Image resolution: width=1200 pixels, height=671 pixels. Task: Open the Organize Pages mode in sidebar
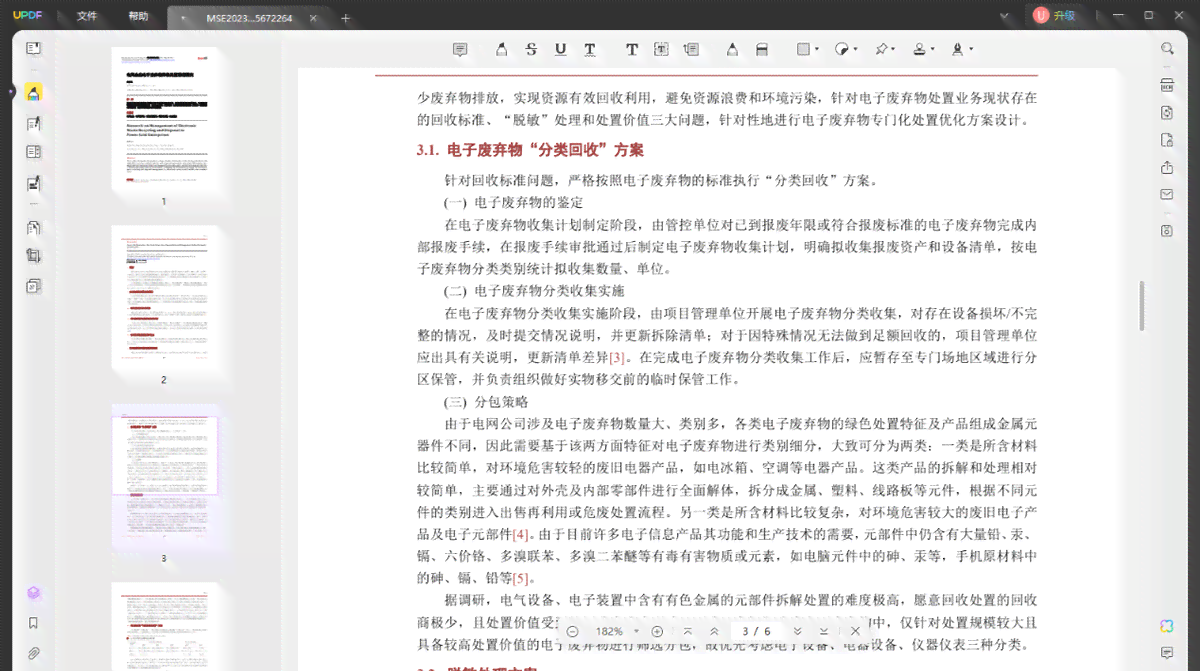pyautogui.click(x=33, y=153)
